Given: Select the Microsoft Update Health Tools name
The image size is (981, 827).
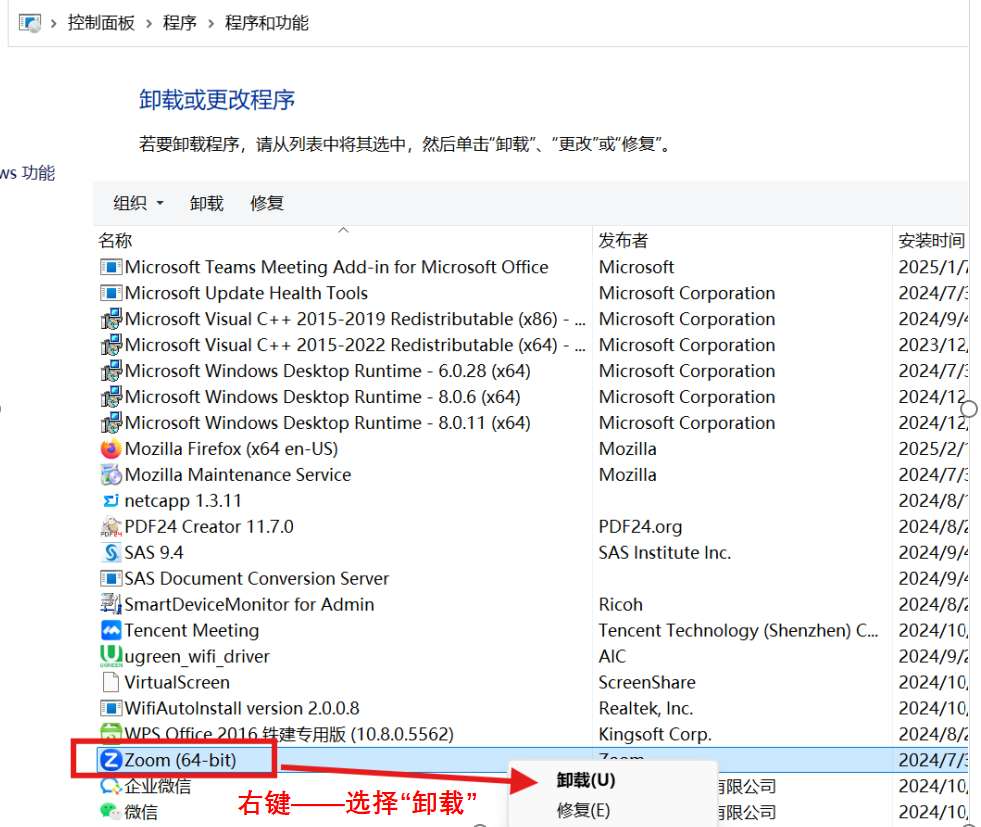Looking at the screenshot, I should pos(246,293).
